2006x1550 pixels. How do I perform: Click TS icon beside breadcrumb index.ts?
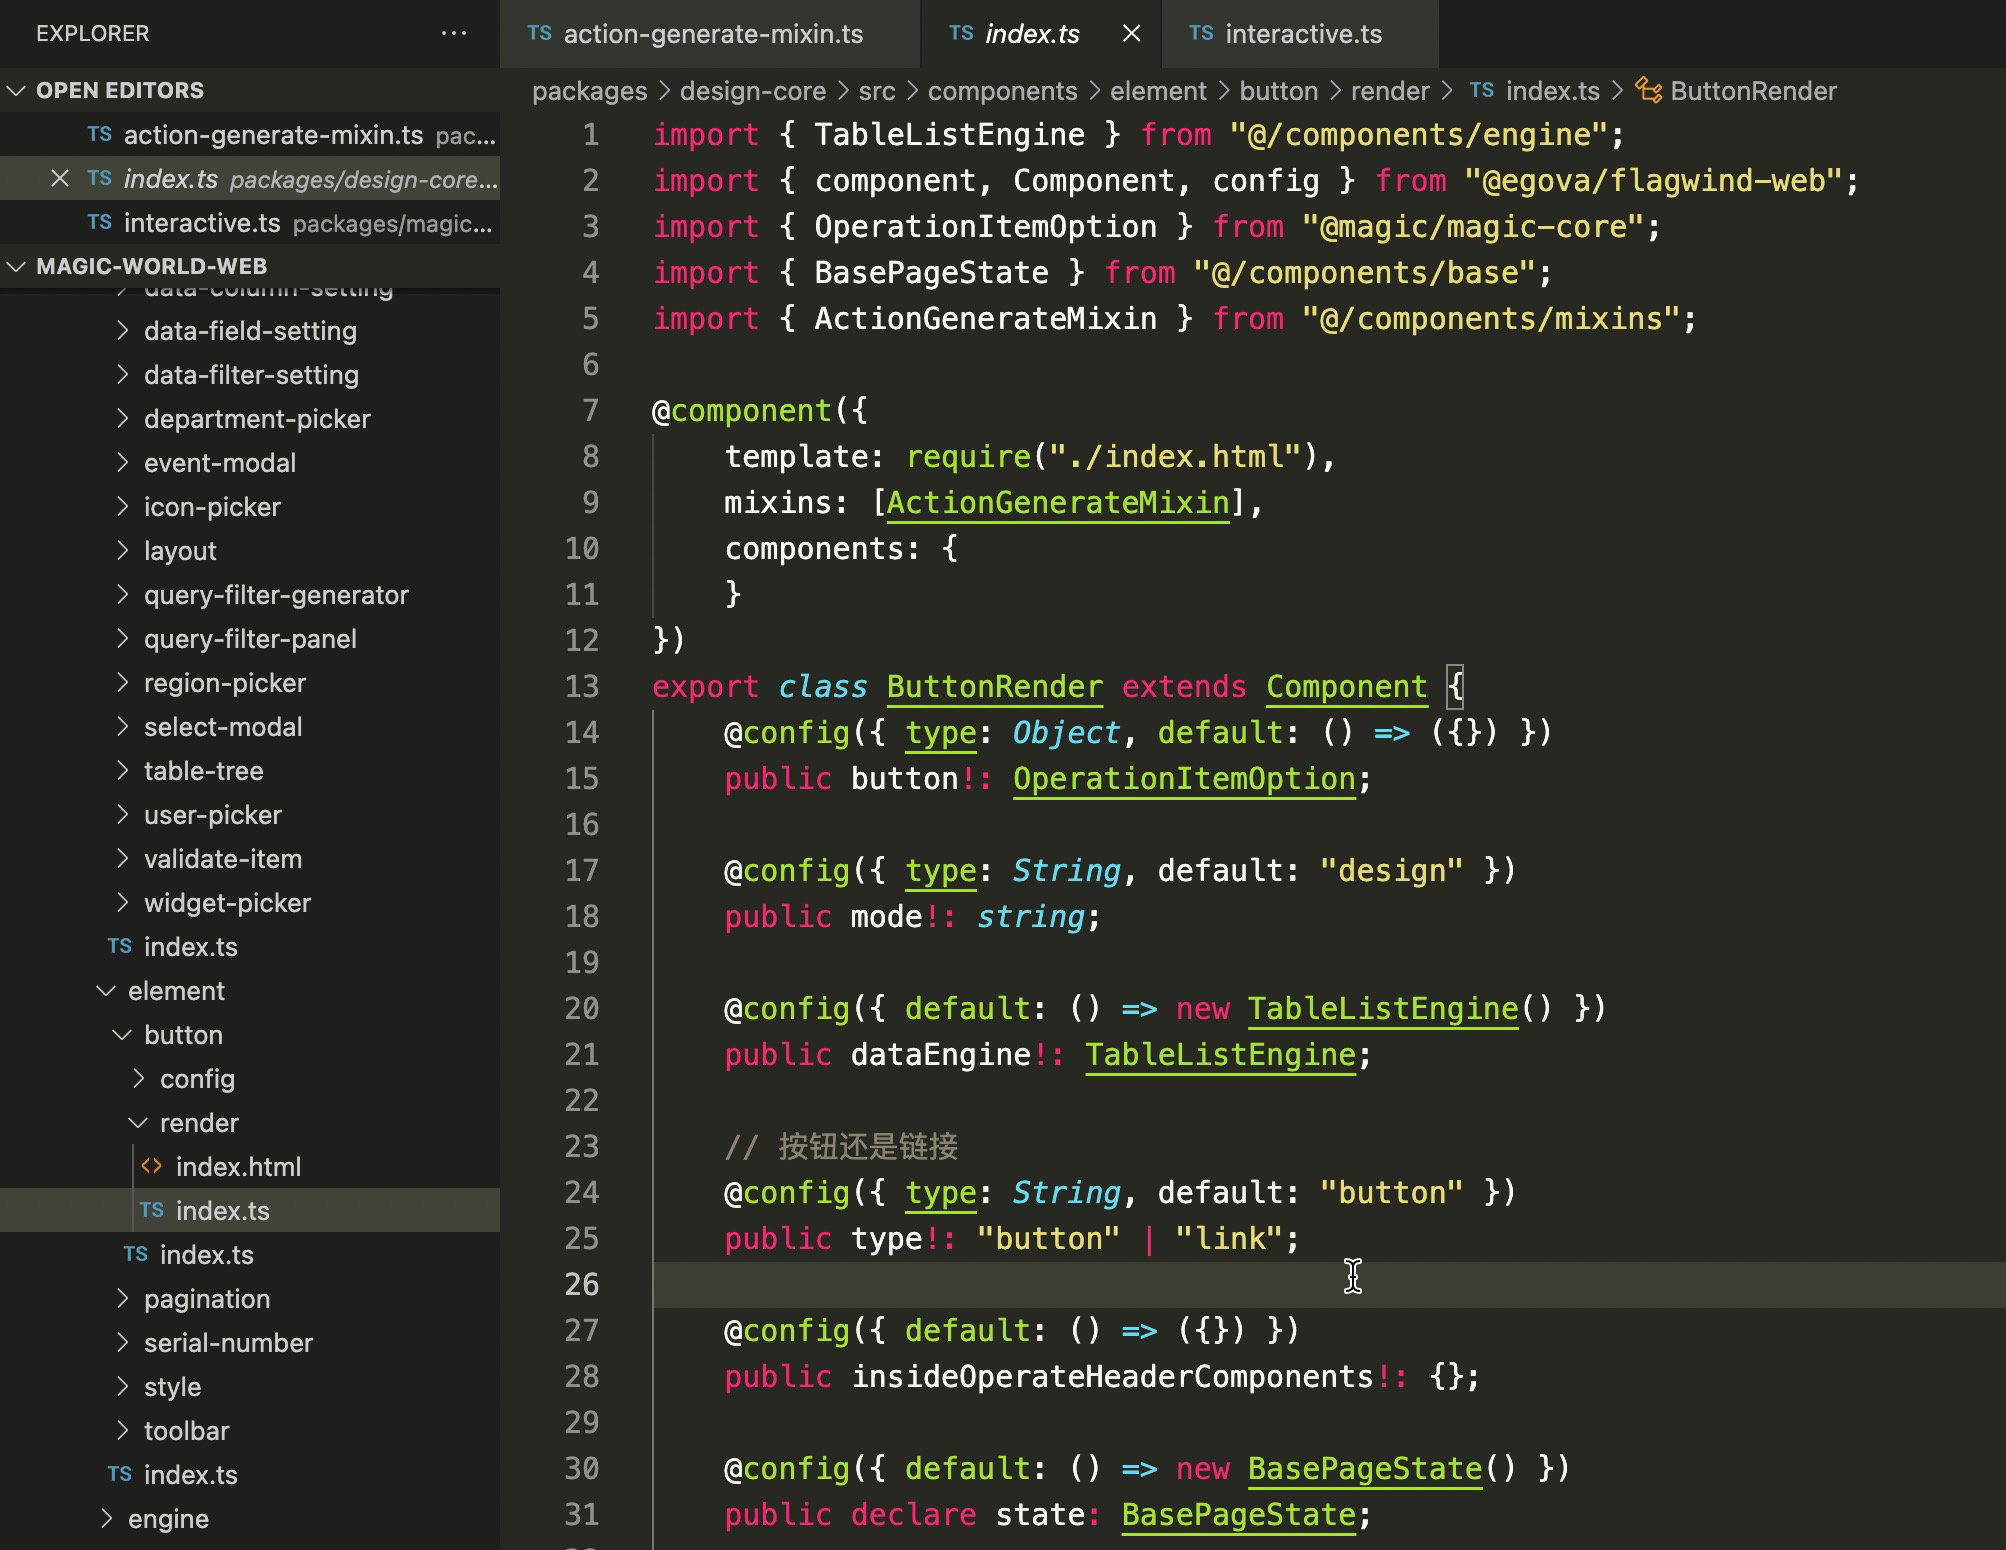(1481, 91)
